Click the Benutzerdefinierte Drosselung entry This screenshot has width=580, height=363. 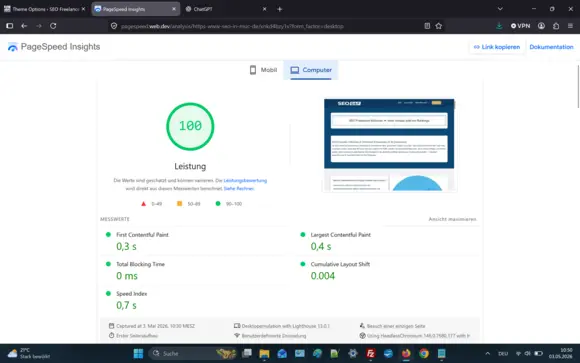pos(270,336)
